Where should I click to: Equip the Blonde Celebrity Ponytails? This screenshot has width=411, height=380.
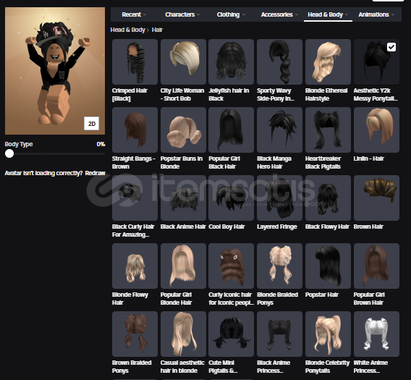click(x=328, y=334)
